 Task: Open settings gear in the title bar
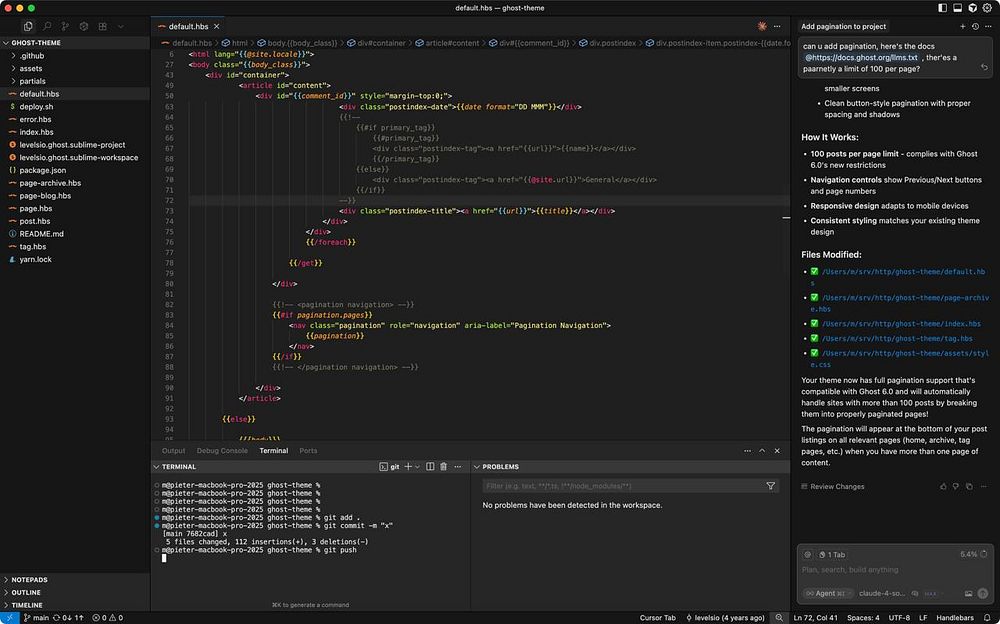point(987,7)
